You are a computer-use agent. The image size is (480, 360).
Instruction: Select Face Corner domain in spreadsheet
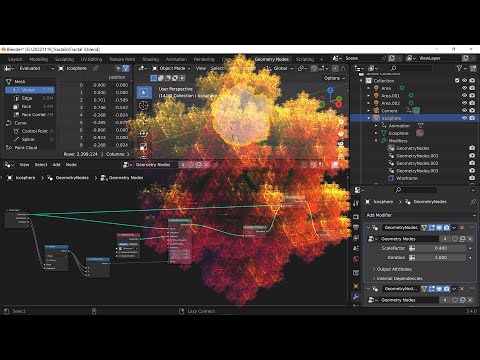[30, 115]
